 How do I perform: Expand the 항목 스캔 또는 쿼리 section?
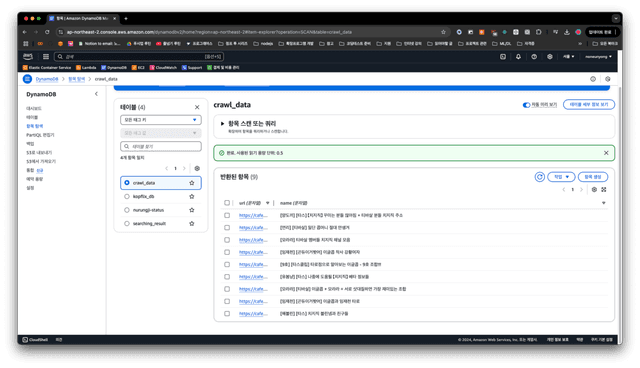222,123
